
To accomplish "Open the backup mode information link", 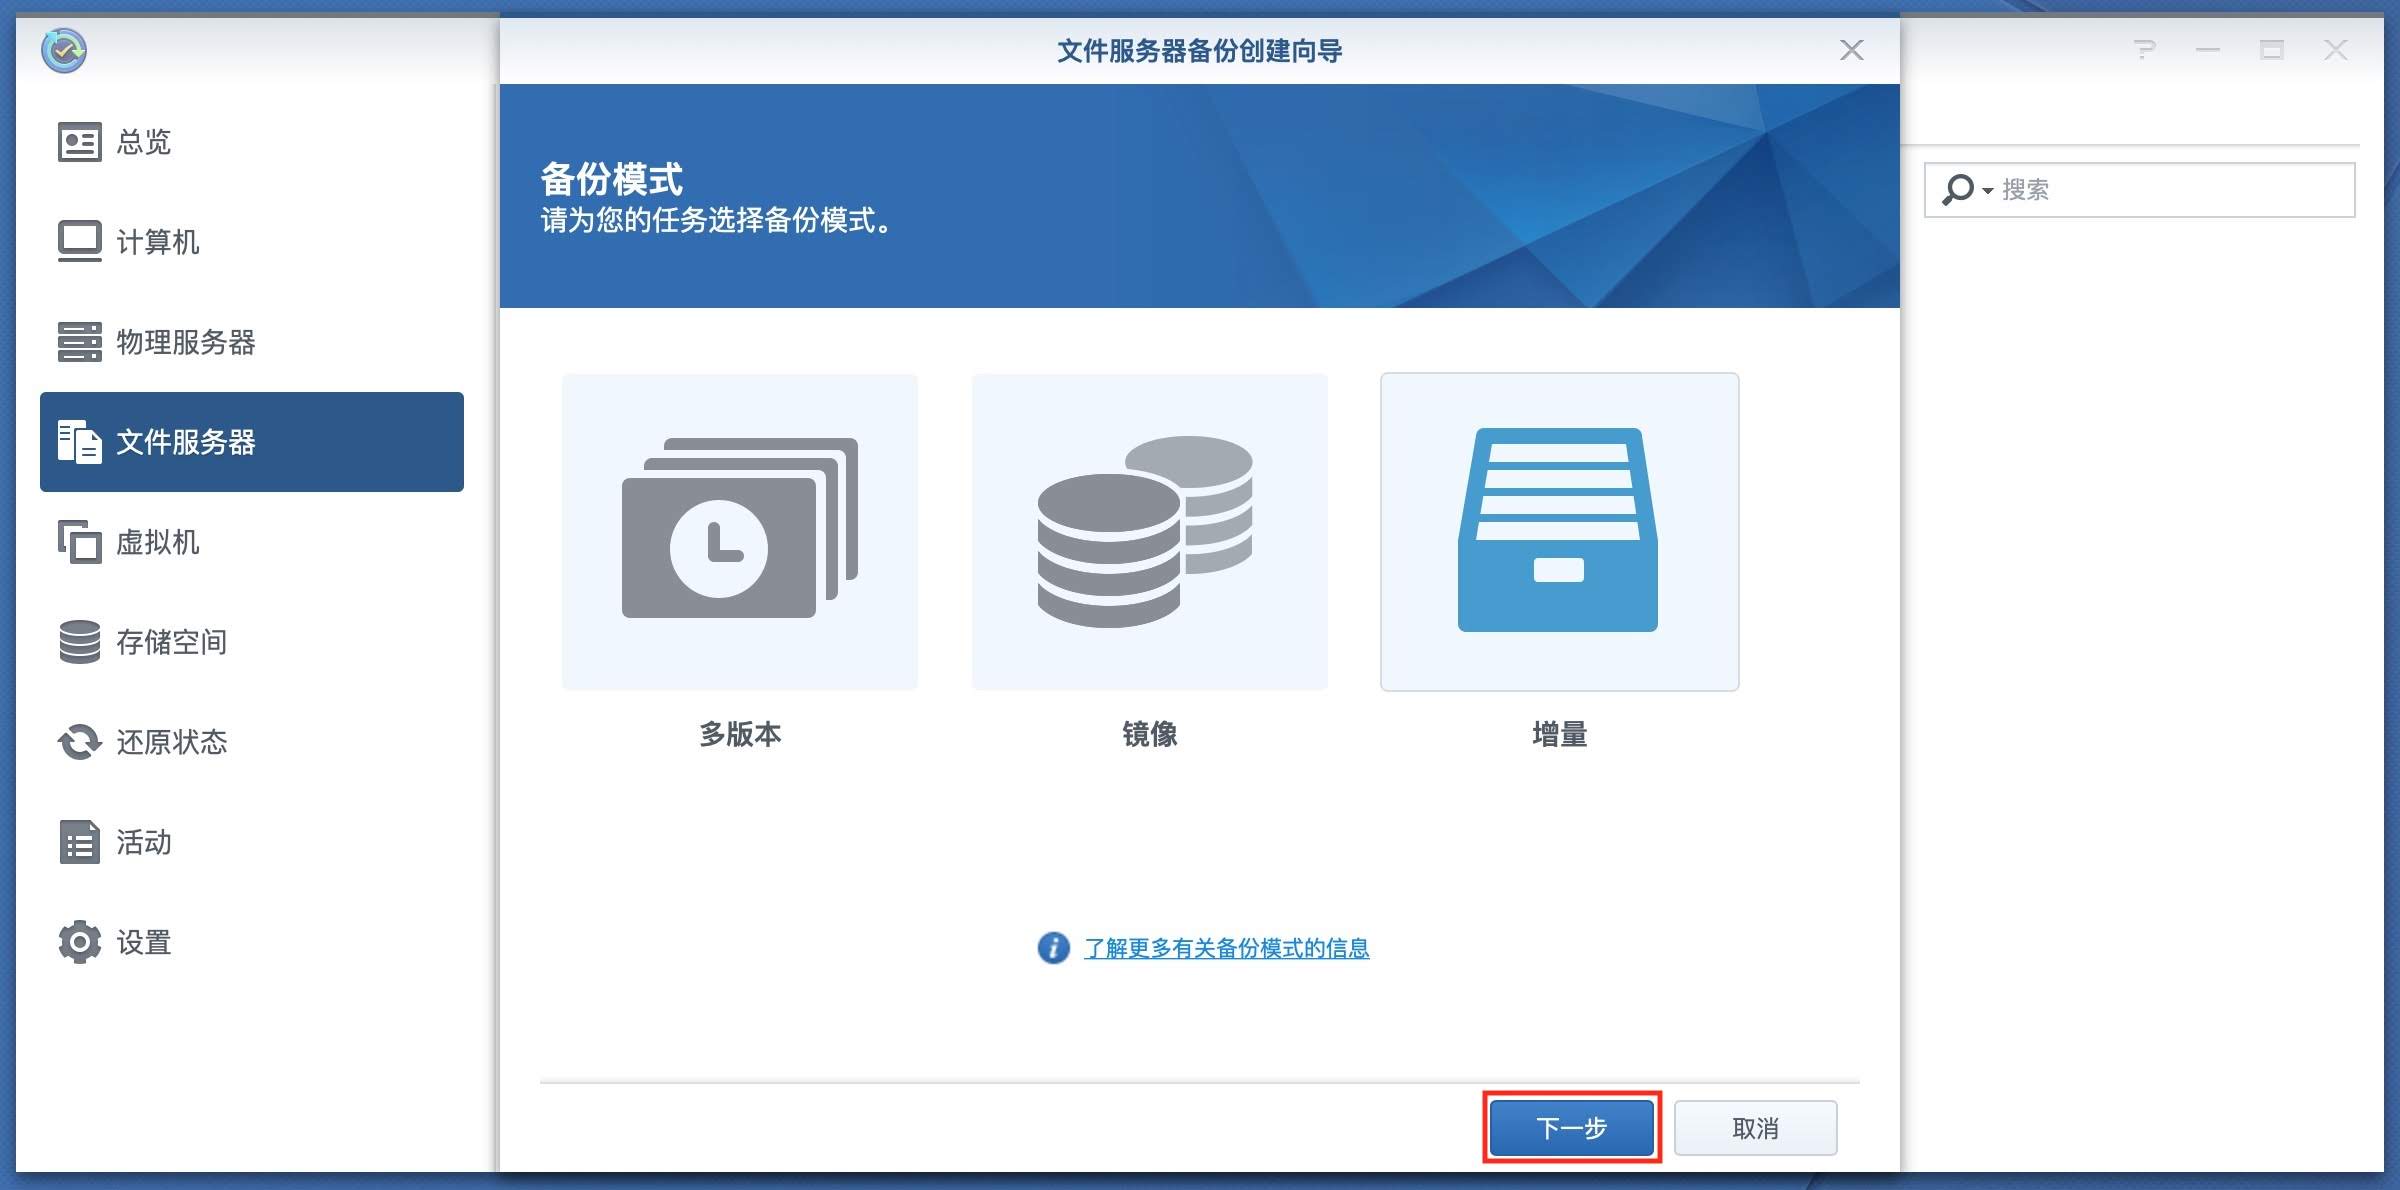I will point(1226,948).
